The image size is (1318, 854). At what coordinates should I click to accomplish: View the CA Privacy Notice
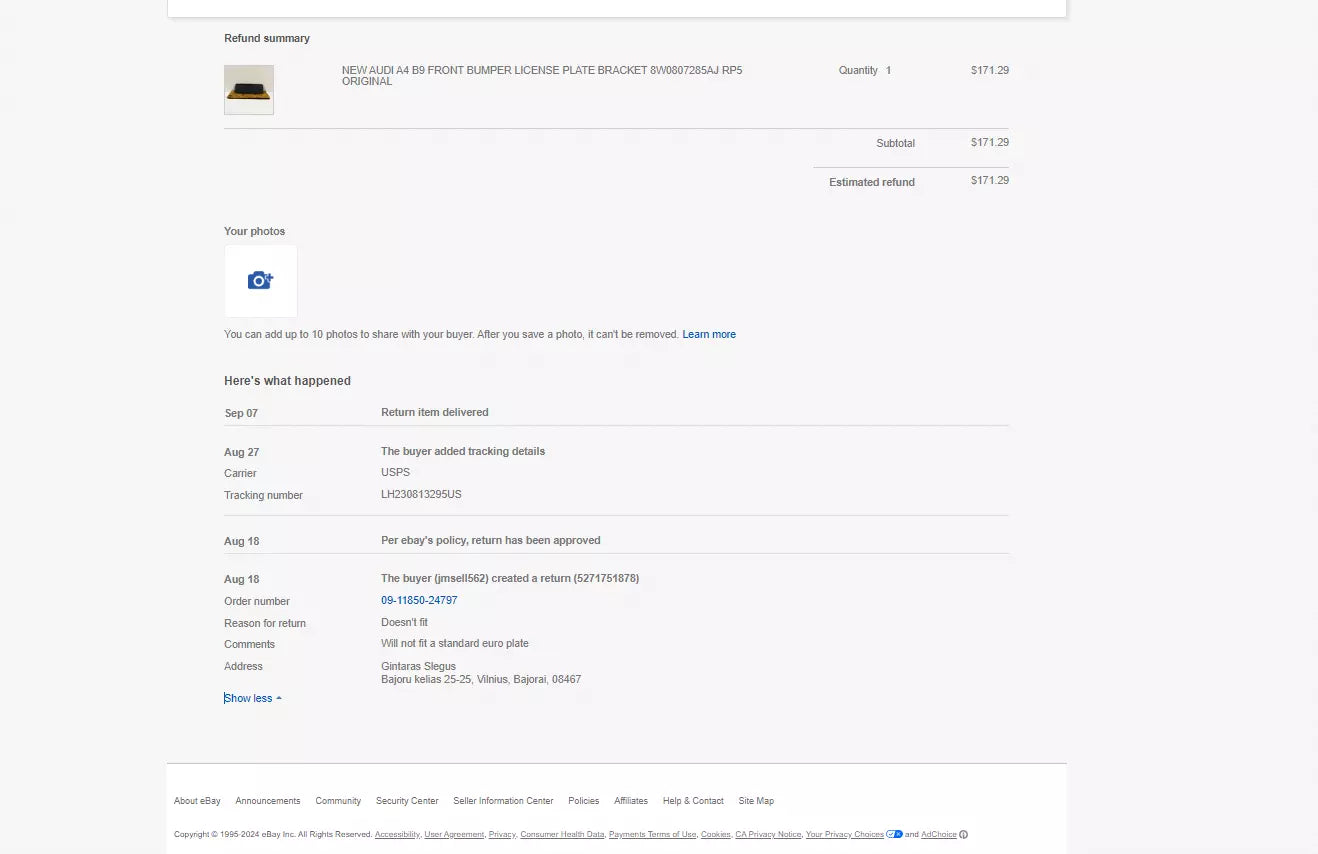tap(768, 834)
